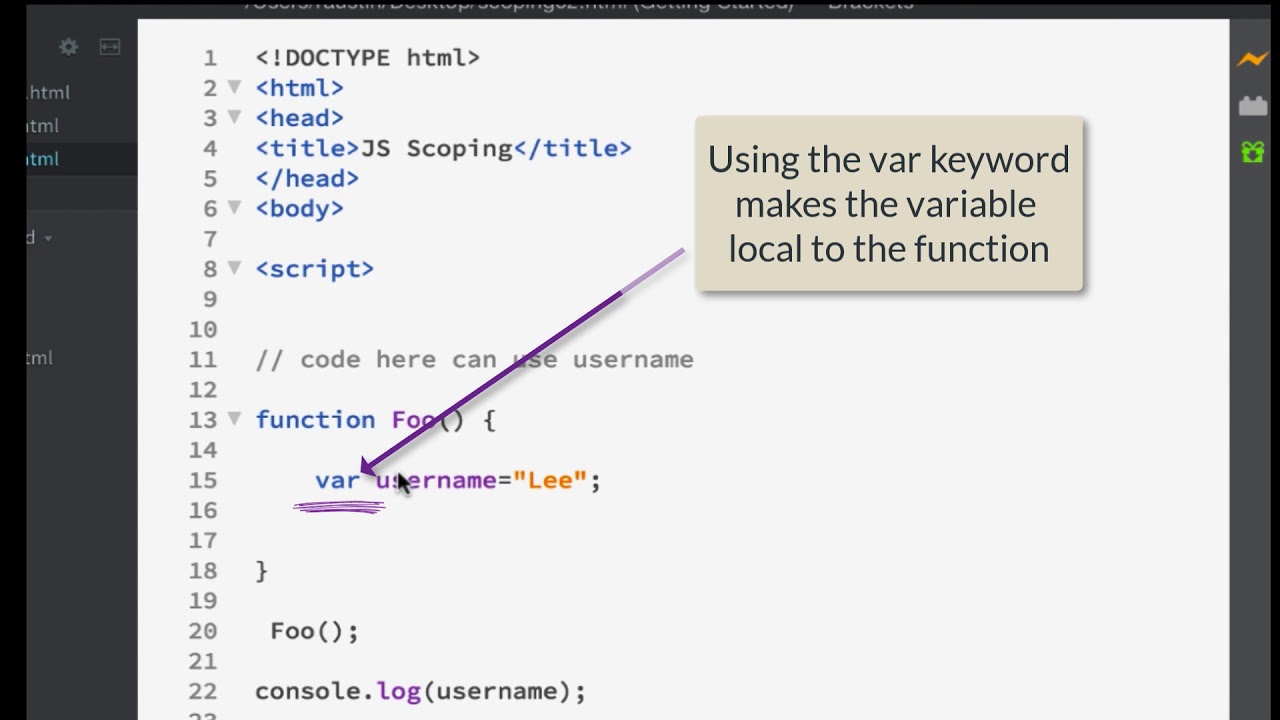The height and width of the screenshot is (720, 1280).
Task: Toggle the split view editor icon
Action: (109, 47)
